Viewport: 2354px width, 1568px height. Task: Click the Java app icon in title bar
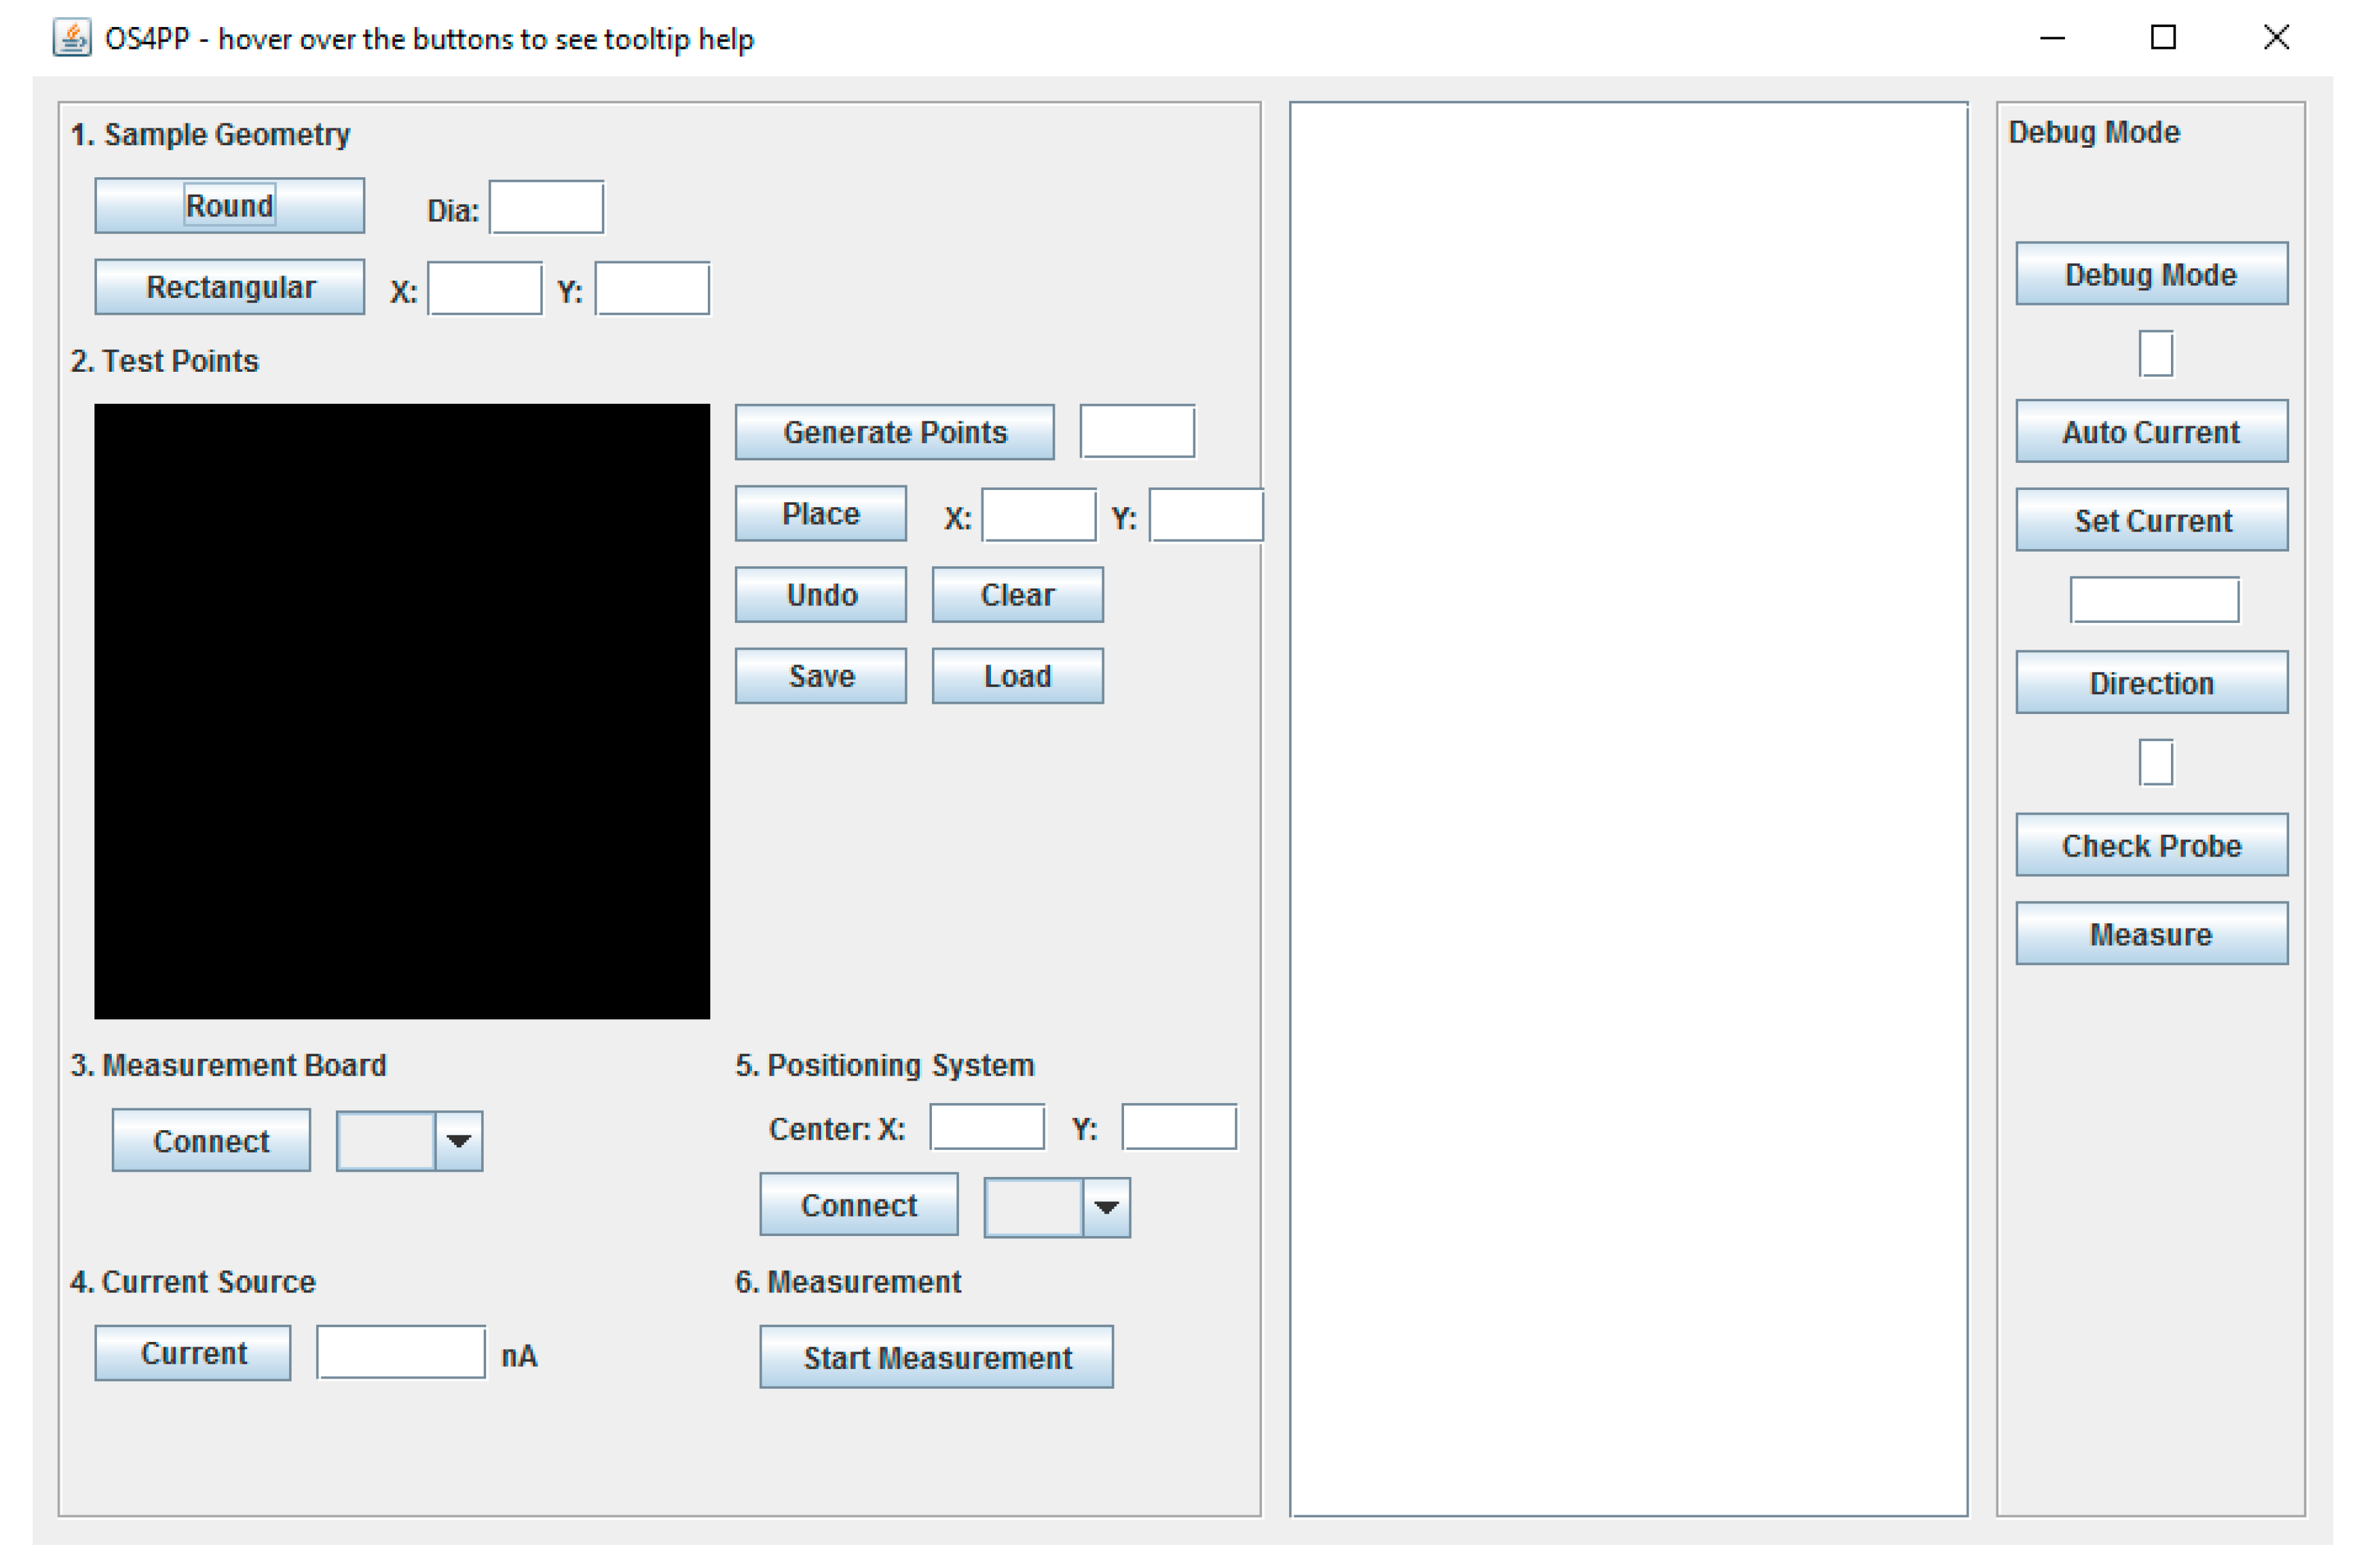pos(72,38)
